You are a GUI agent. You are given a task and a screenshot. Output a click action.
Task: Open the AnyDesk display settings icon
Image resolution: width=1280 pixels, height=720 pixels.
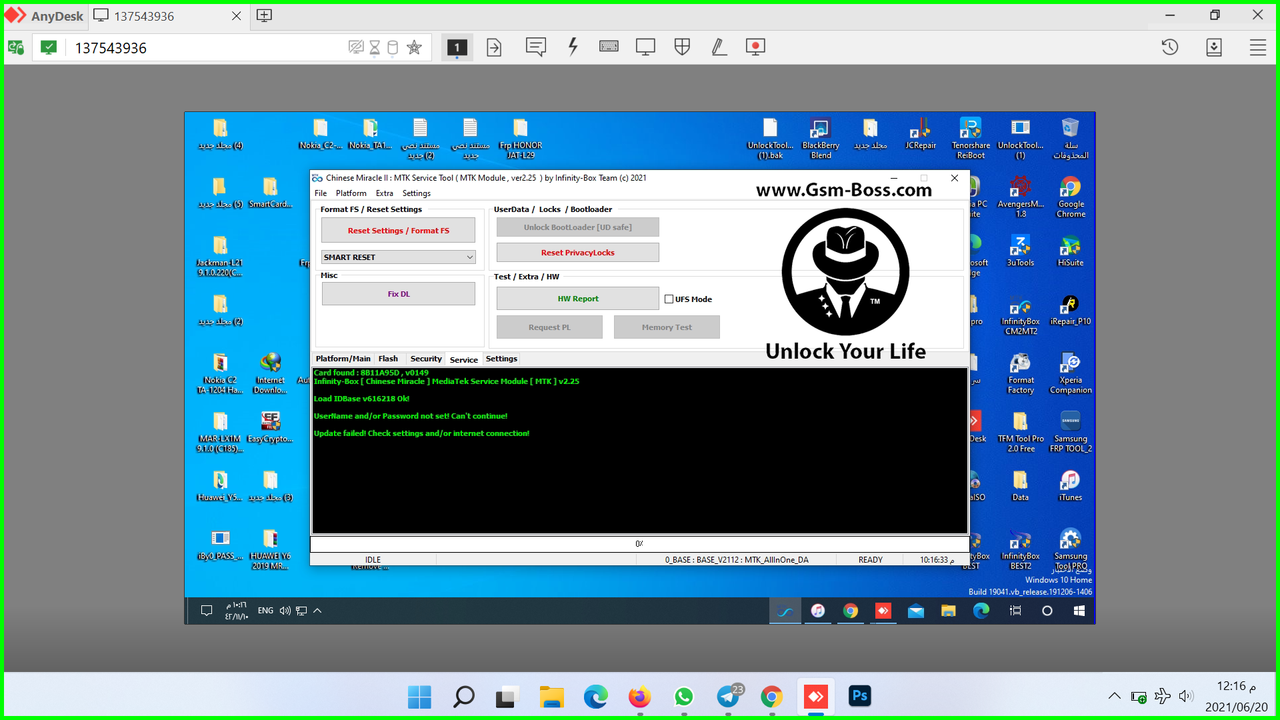pos(646,47)
